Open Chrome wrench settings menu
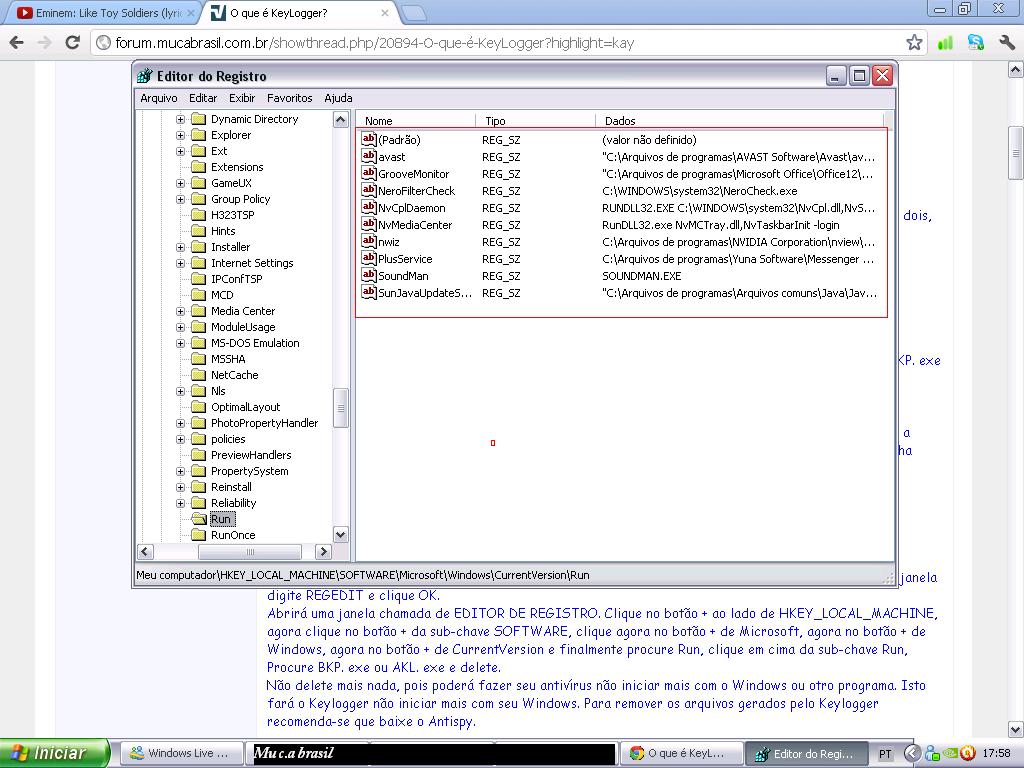This screenshot has height=768, width=1024. click(x=1007, y=43)
